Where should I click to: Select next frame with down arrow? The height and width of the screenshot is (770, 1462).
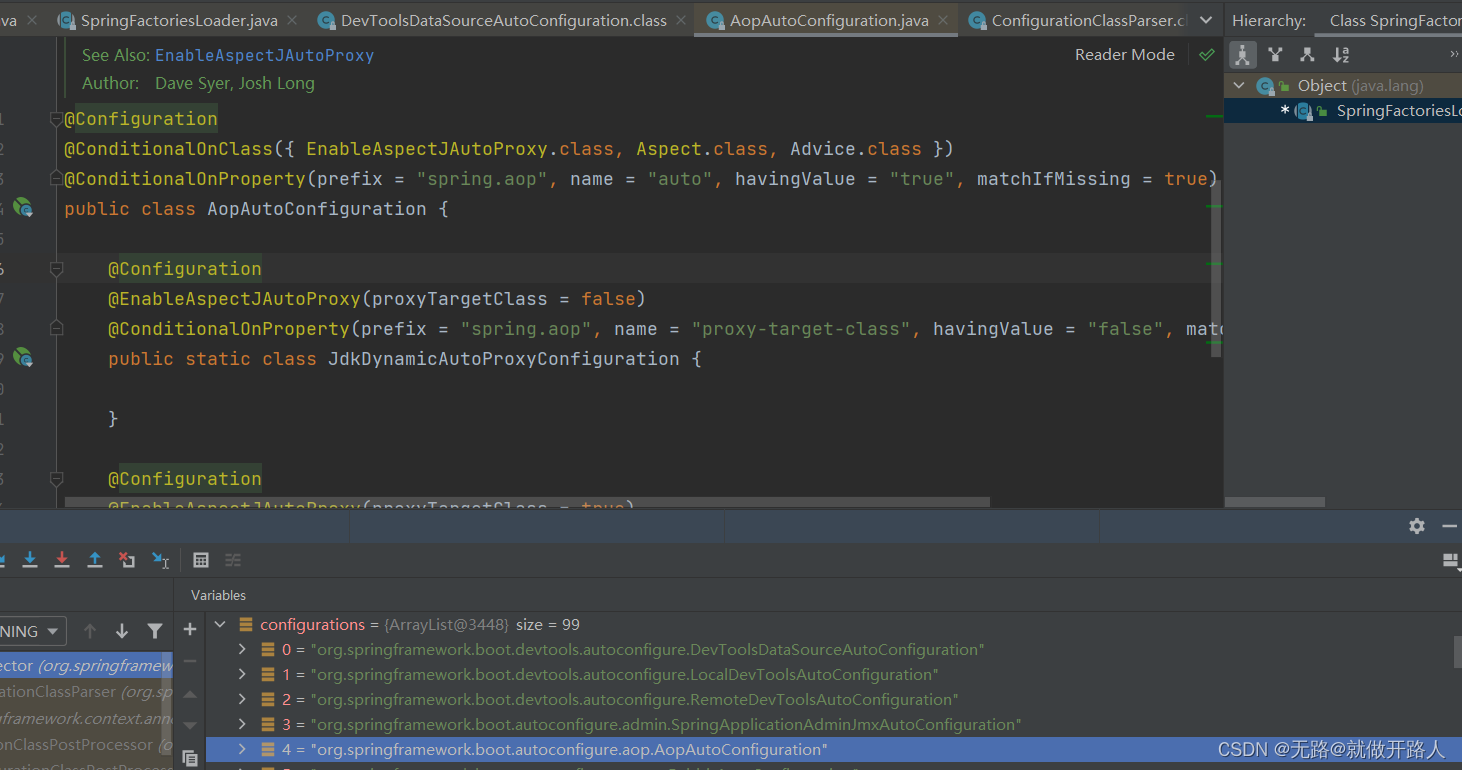pos(122,631)
